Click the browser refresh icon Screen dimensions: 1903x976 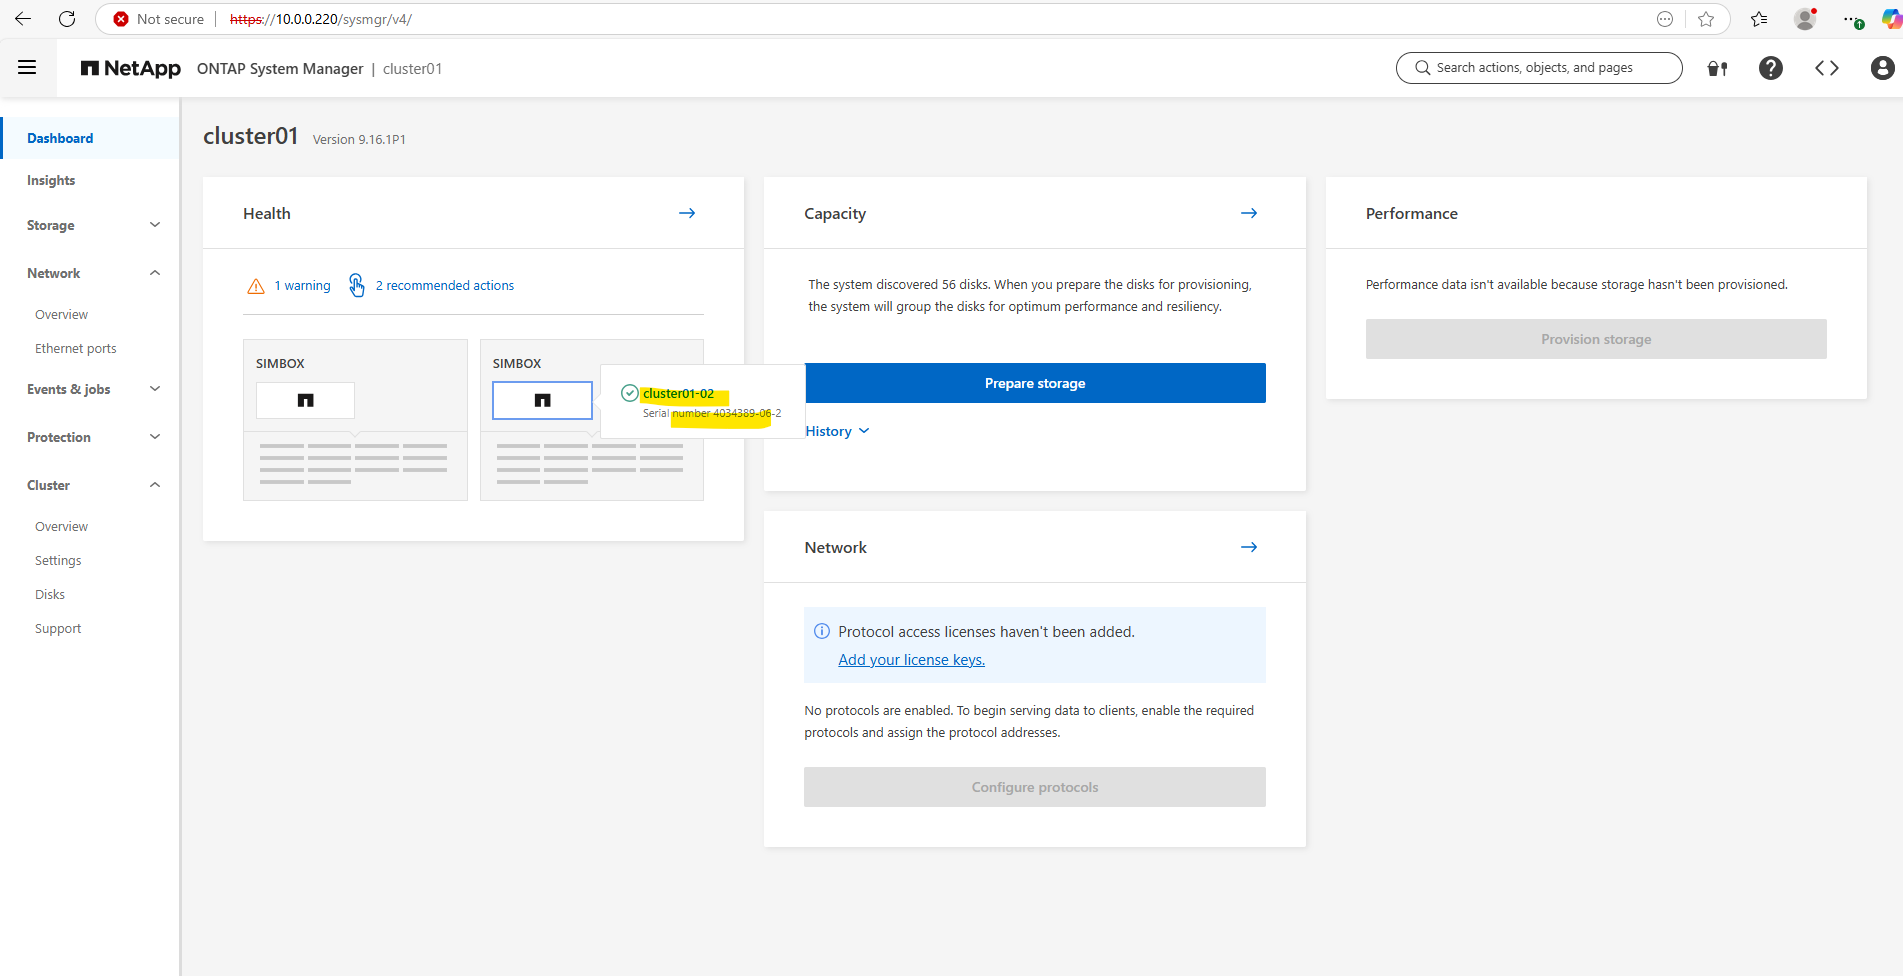coord(66,18)
